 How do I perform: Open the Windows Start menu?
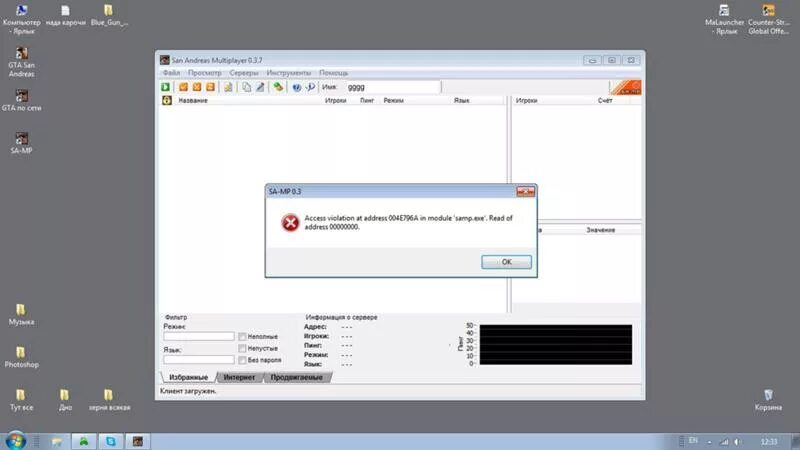[x=15, y=441]
